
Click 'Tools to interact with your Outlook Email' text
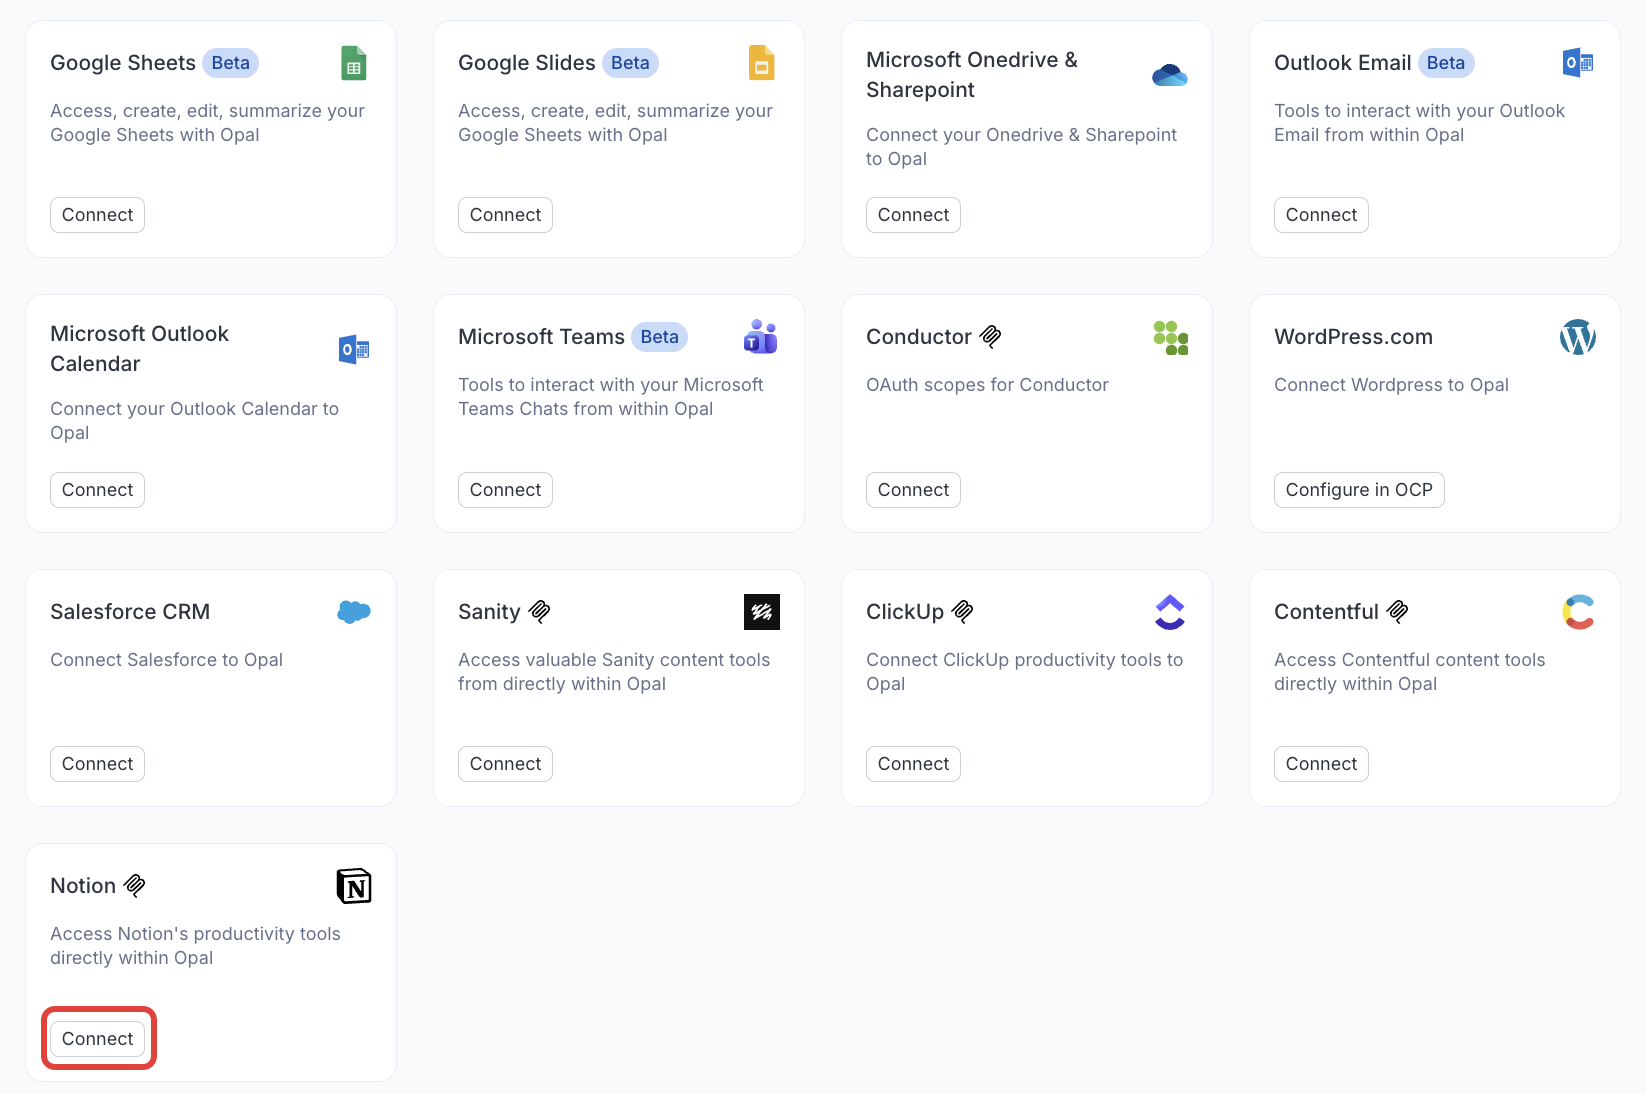(x=1420, y=123)
